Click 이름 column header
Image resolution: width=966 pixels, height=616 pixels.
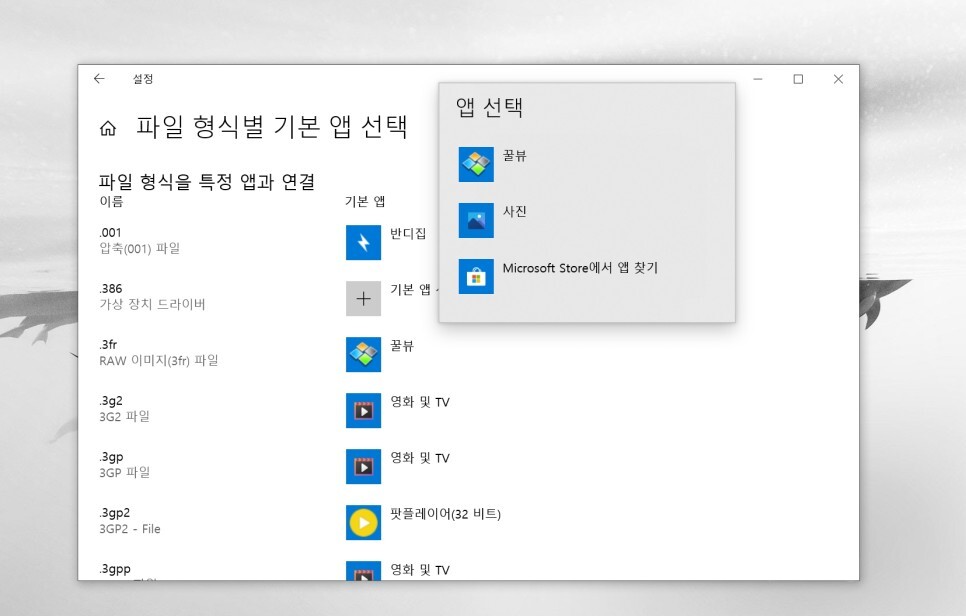coord(112,201)
